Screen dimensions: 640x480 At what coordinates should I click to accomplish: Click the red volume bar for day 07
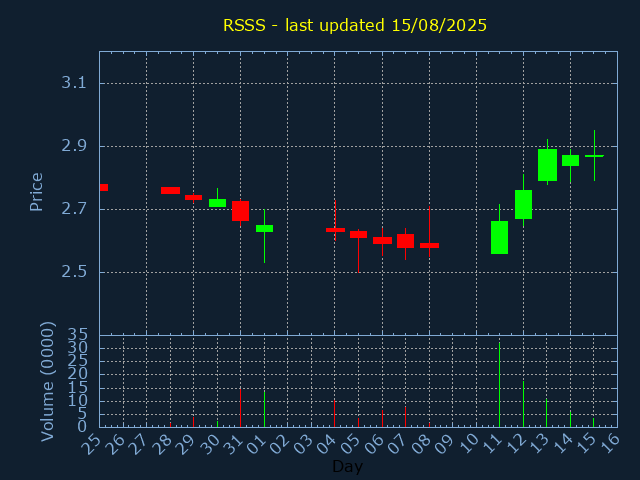pyautogui.click(x=405, y=417)
